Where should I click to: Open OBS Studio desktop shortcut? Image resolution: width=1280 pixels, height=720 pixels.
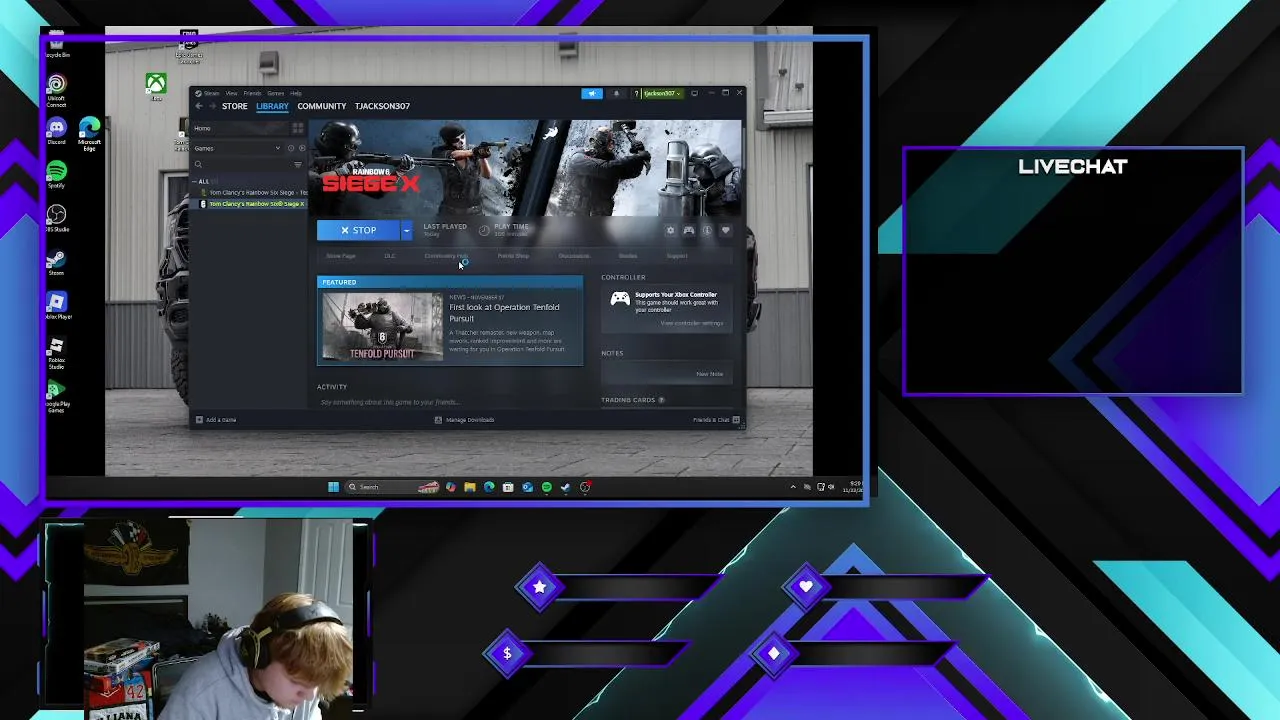point(56,218)
